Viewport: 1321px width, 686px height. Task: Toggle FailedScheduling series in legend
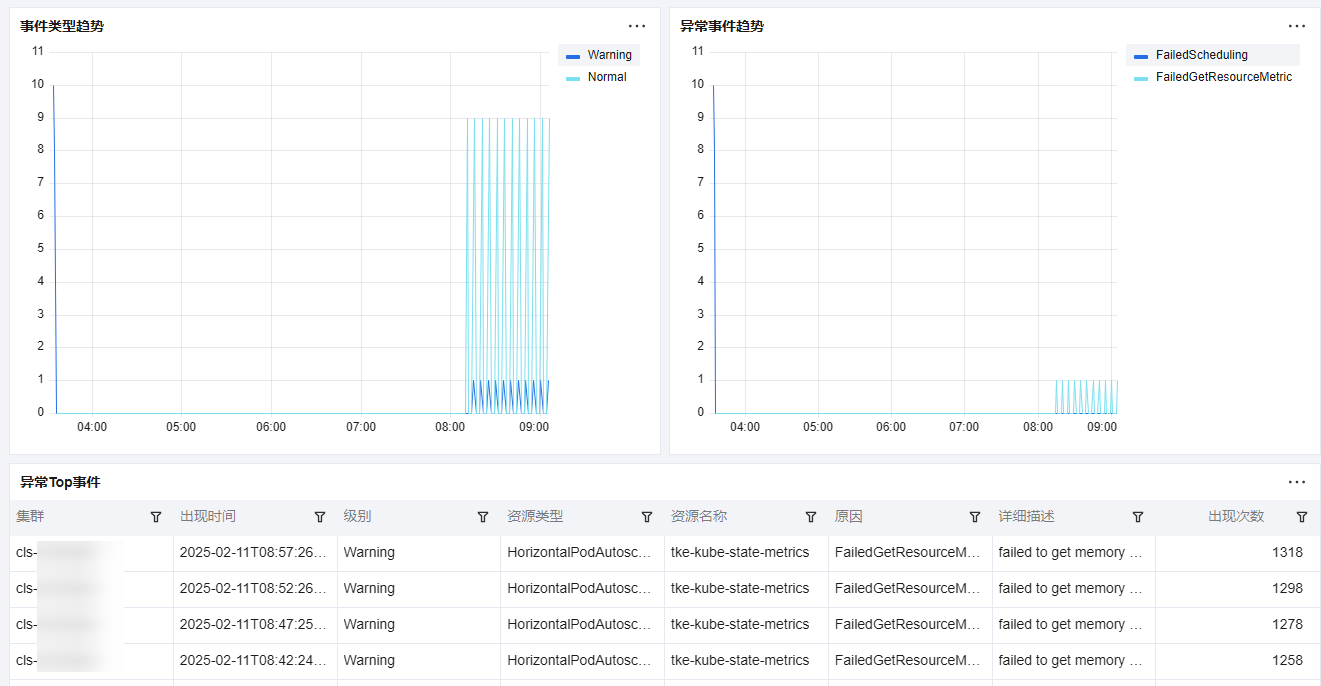coord(1201,55)
